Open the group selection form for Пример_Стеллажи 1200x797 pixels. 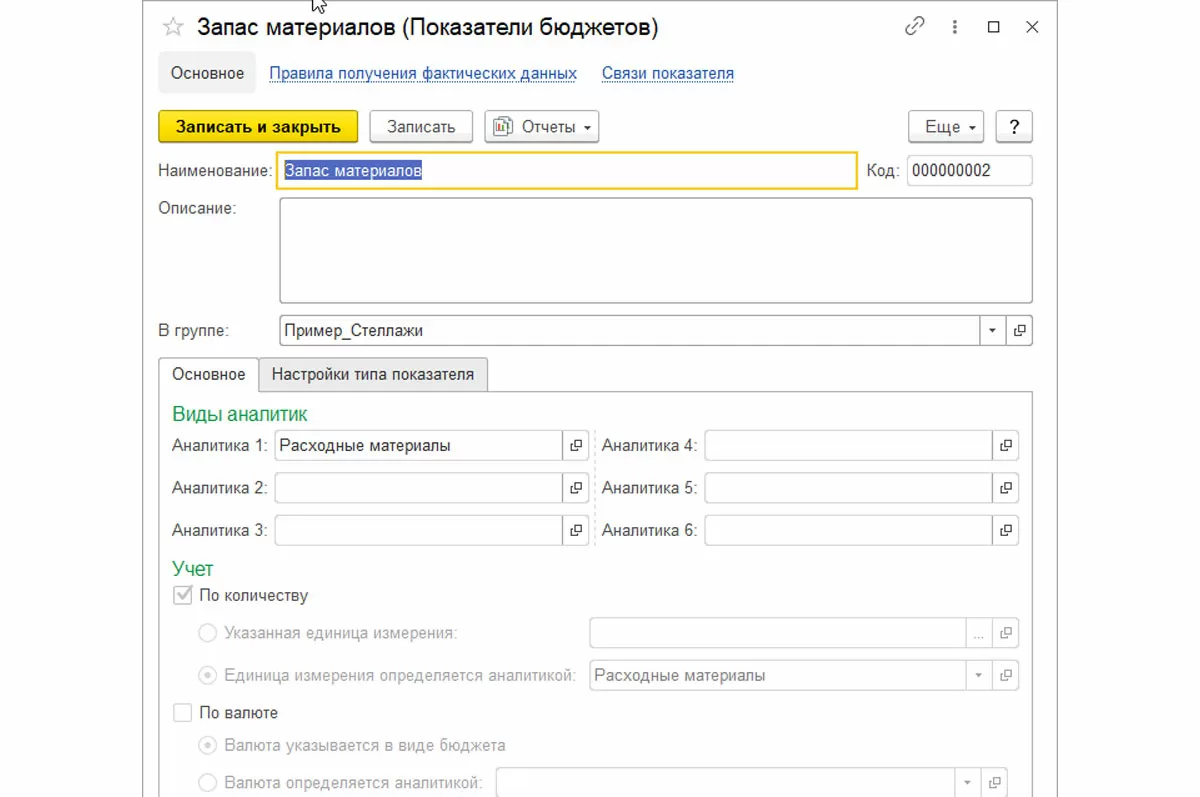[1019, 331]
